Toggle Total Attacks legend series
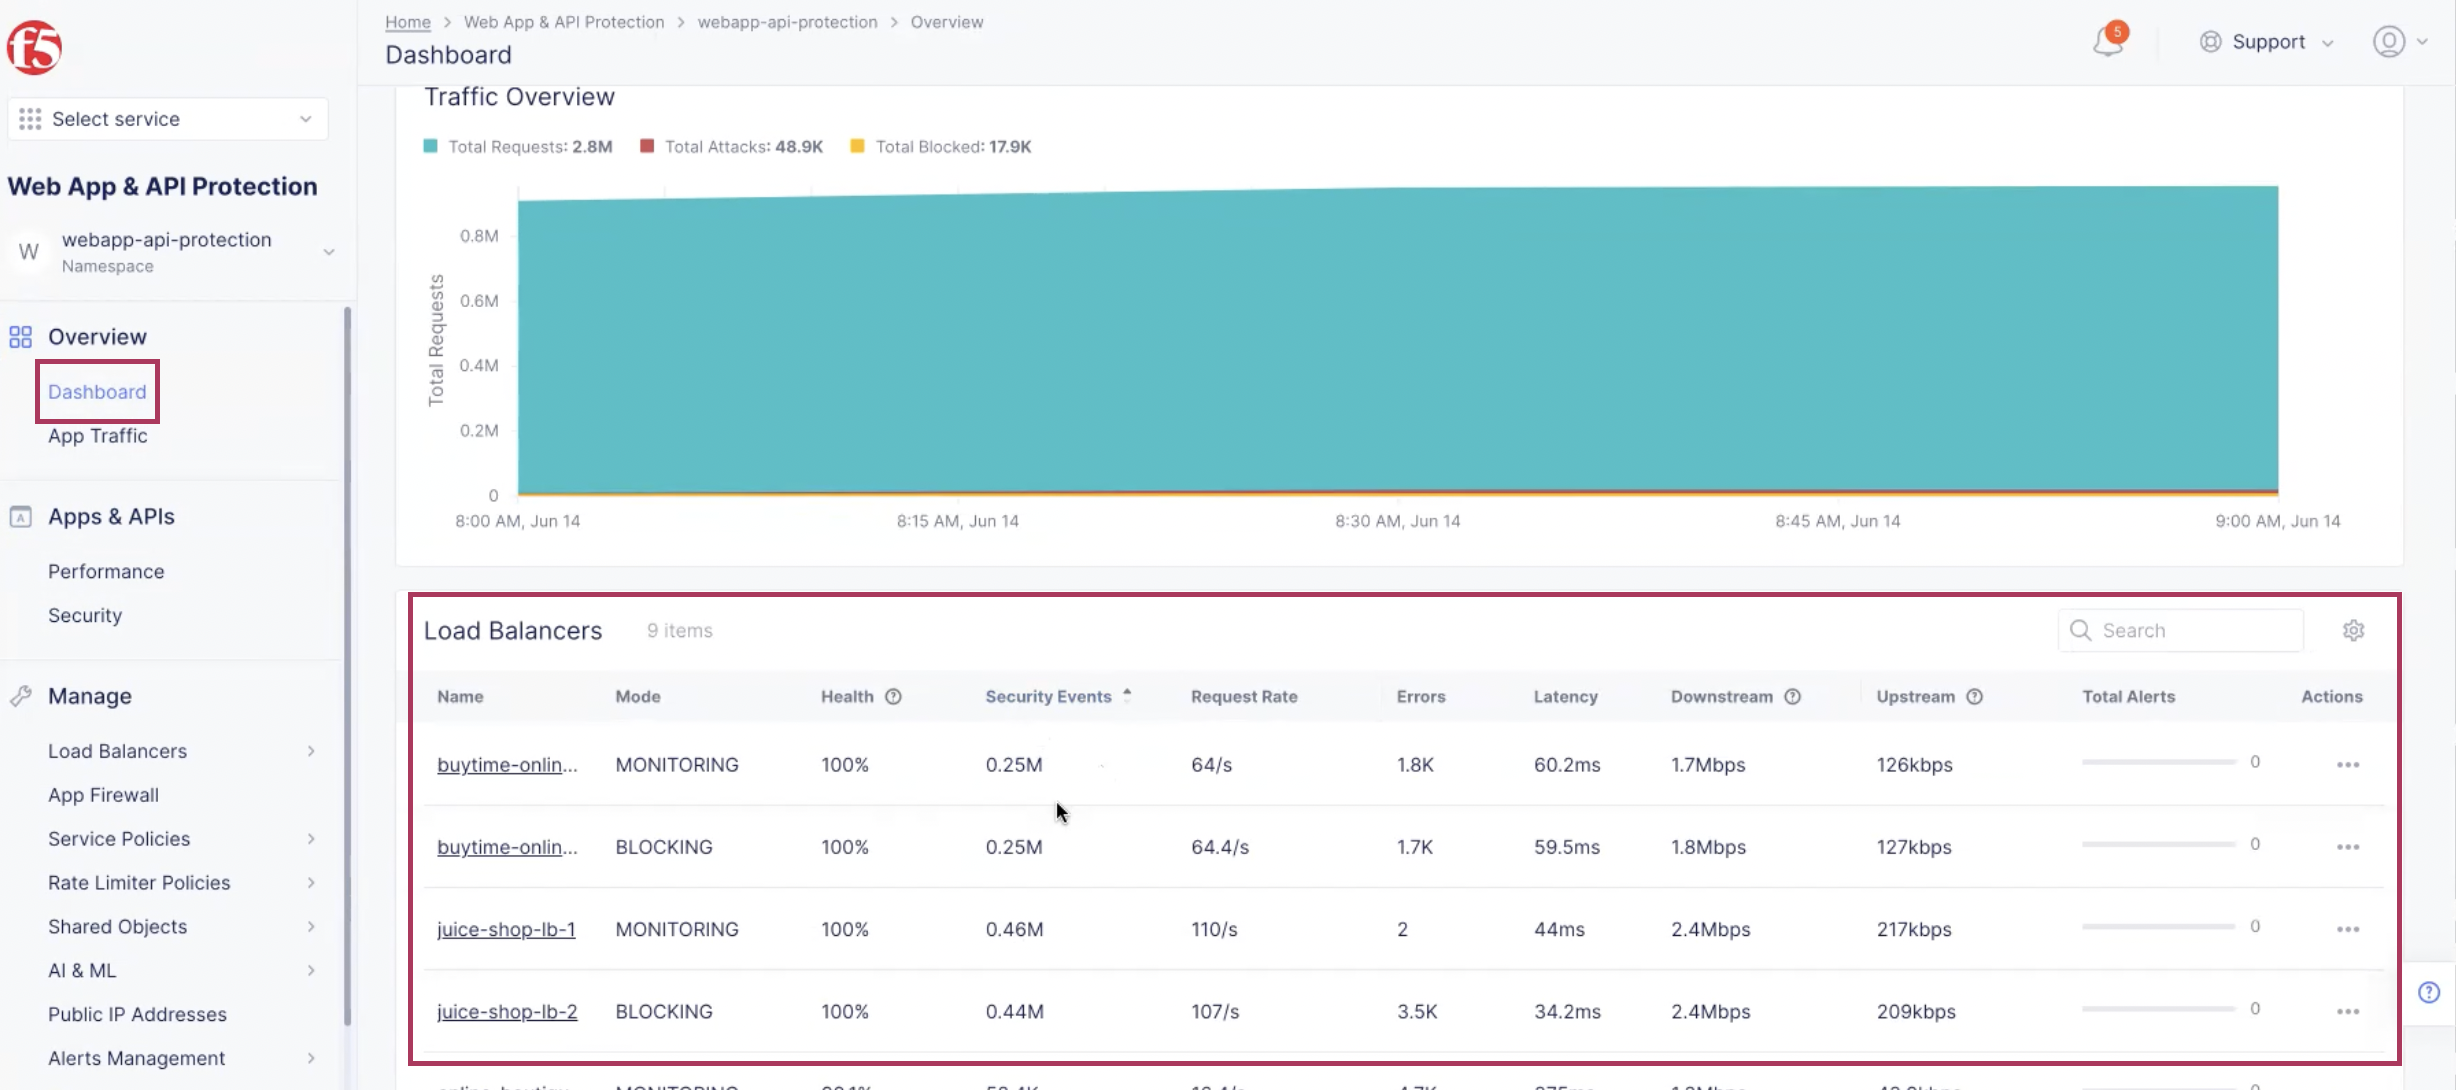The width and height of the screenshot is (2456, 1090). [731, 147]
